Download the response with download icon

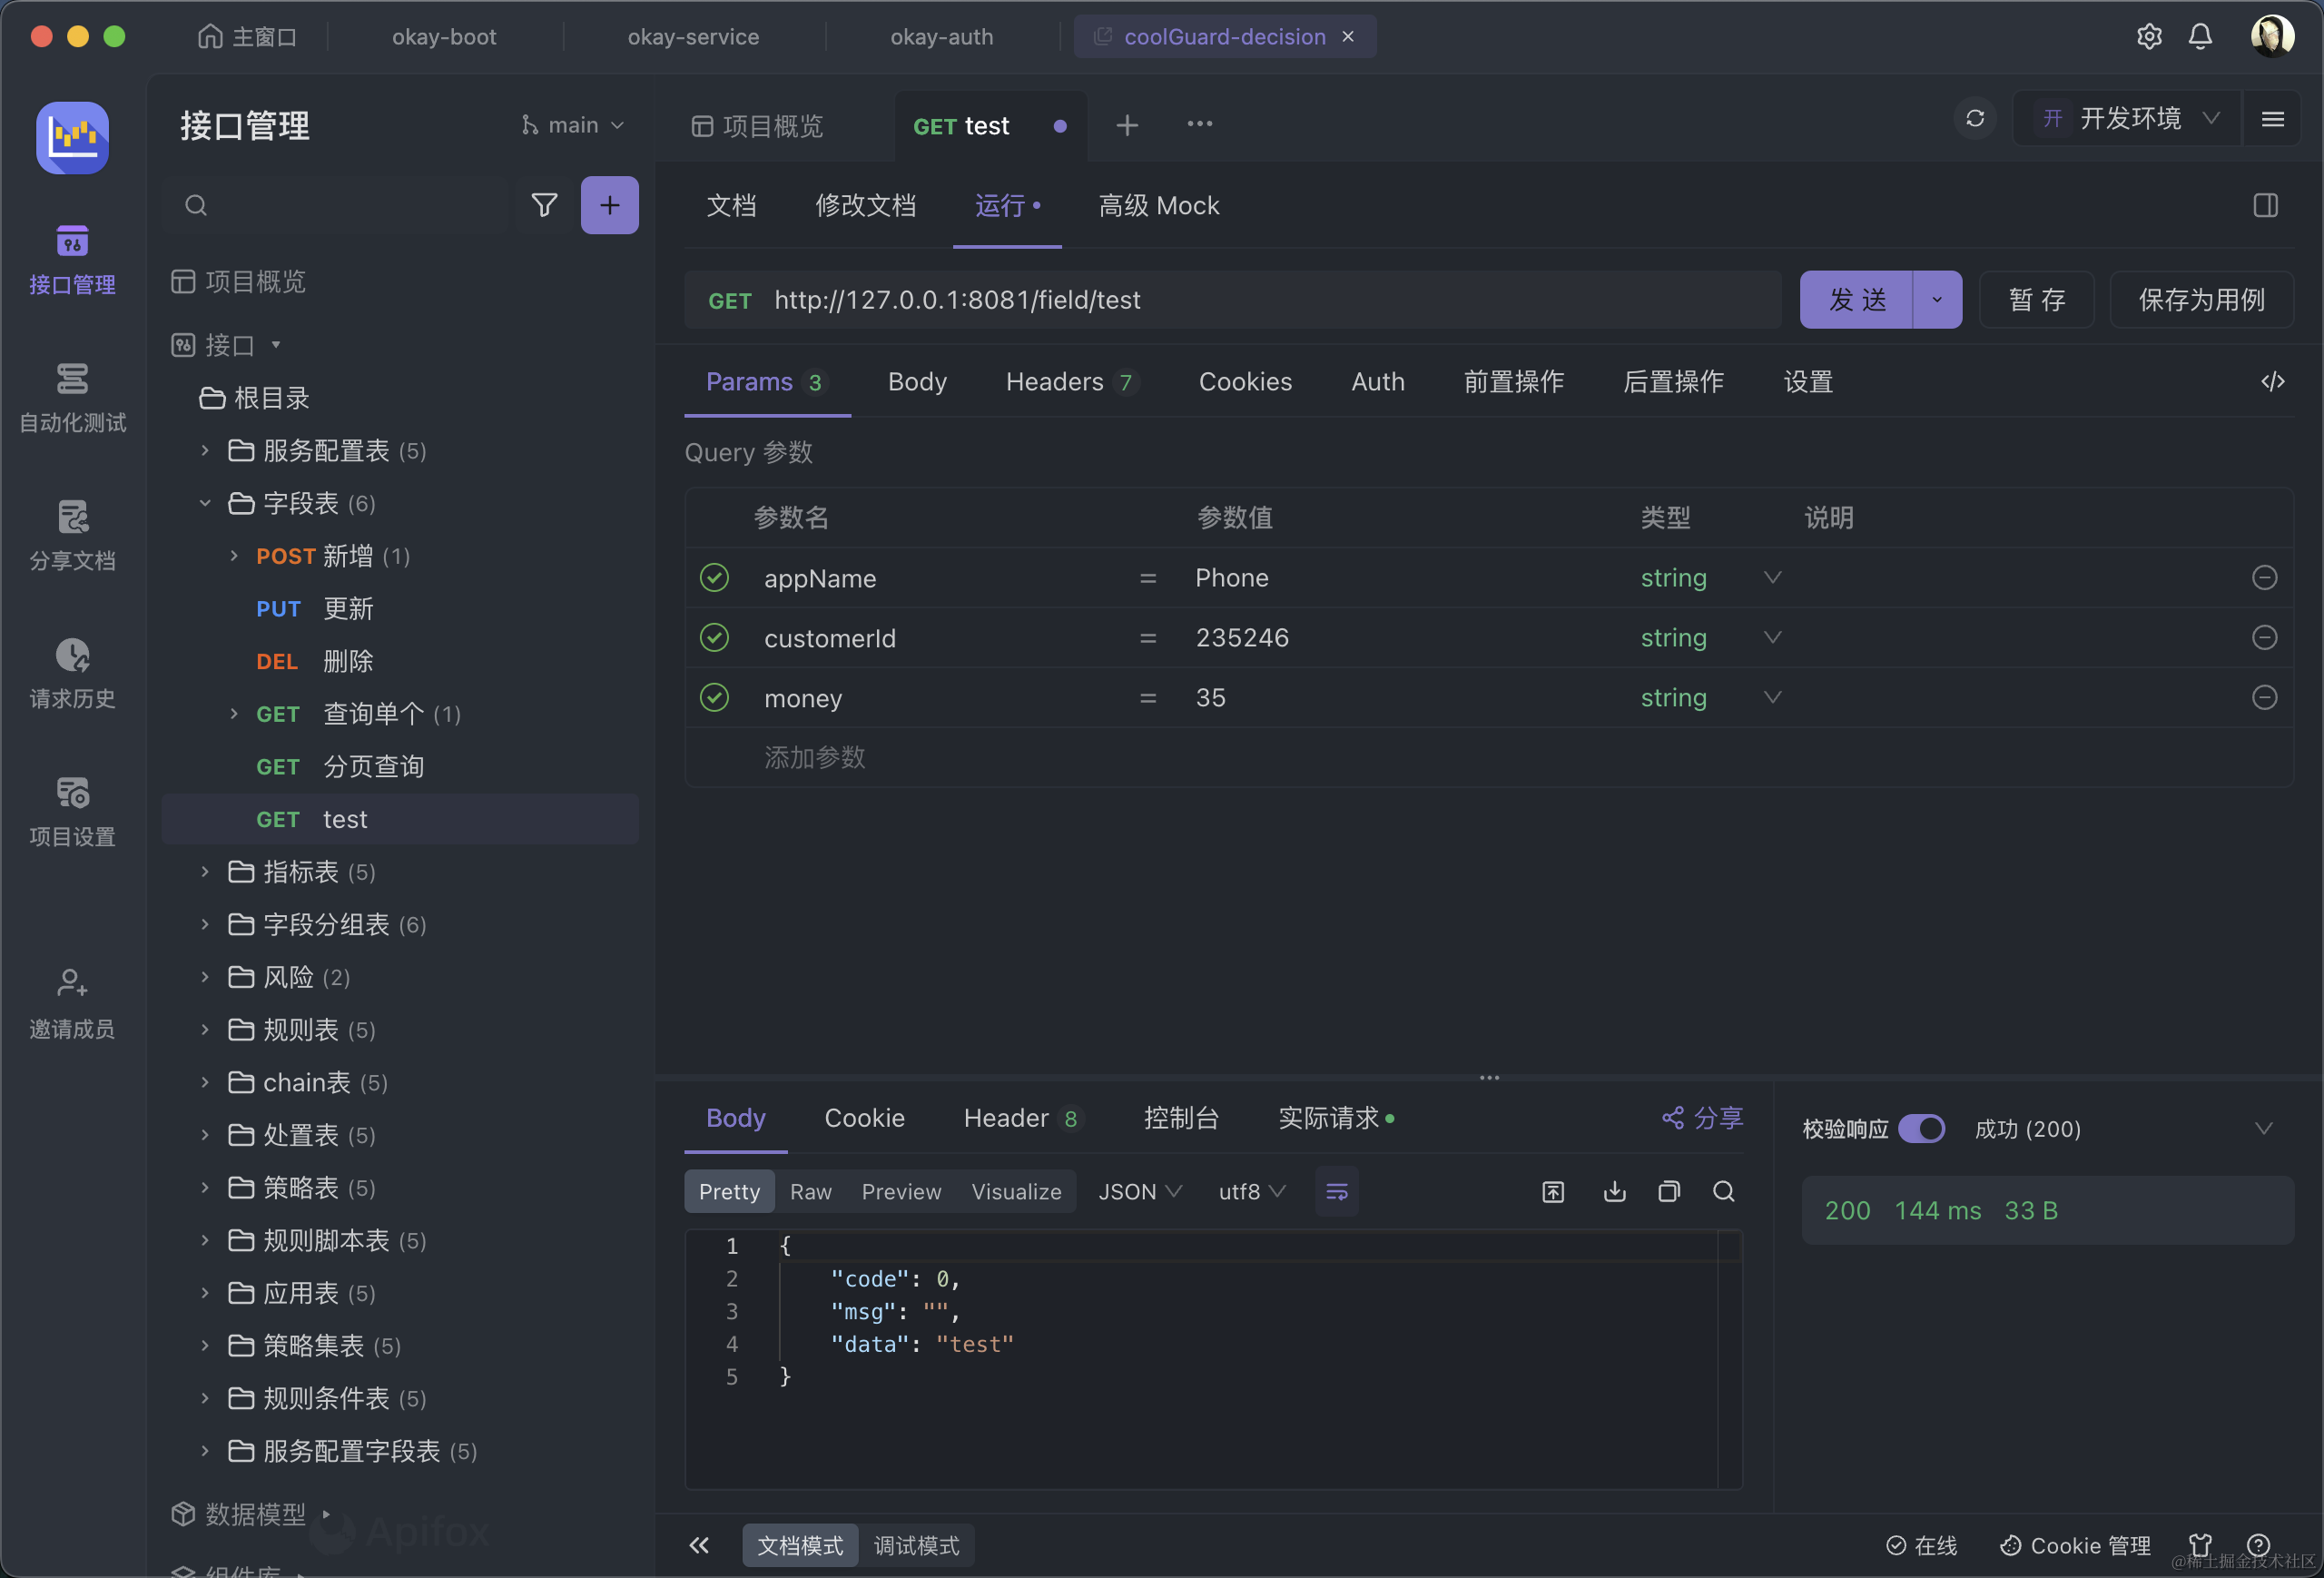(x=1614, y=1191)
